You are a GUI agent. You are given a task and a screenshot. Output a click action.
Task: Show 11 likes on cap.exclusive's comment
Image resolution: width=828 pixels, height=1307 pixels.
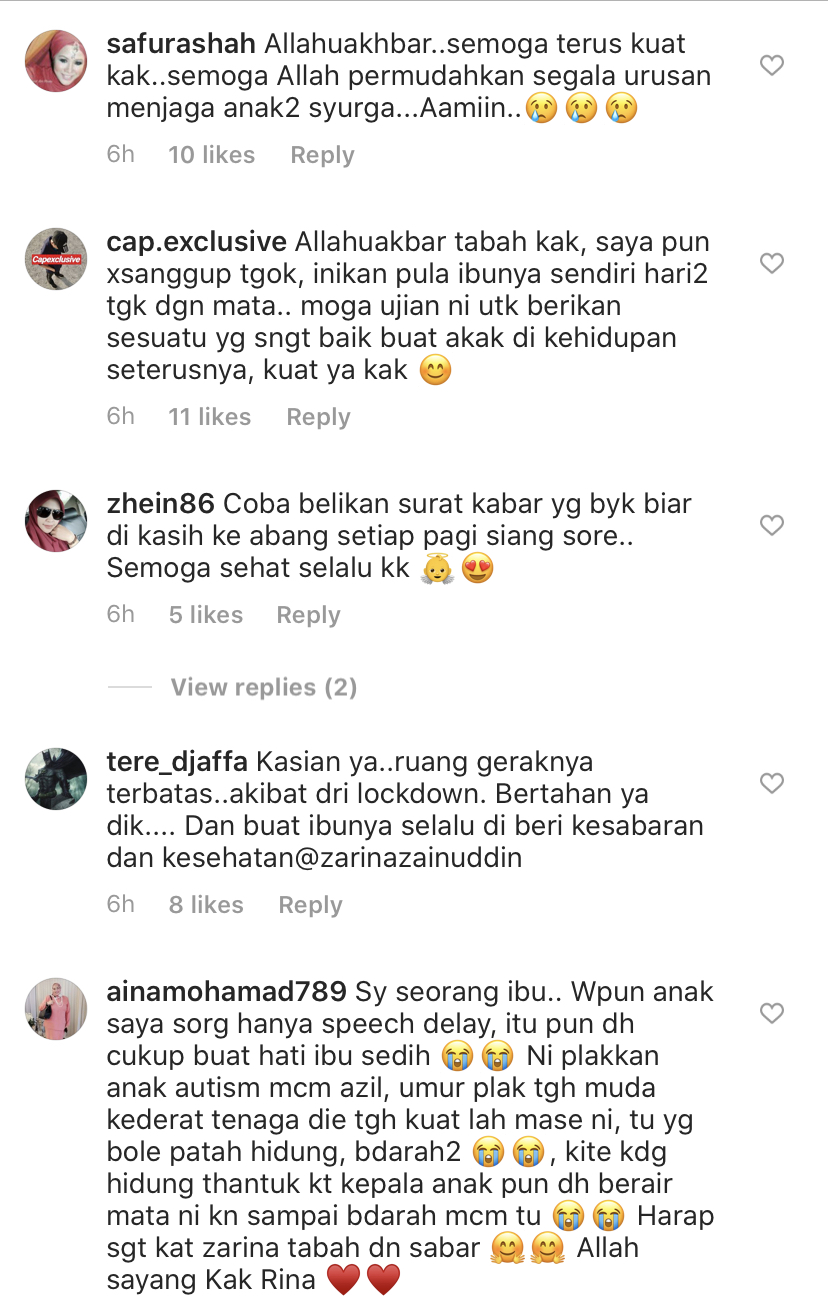[209, 417]
